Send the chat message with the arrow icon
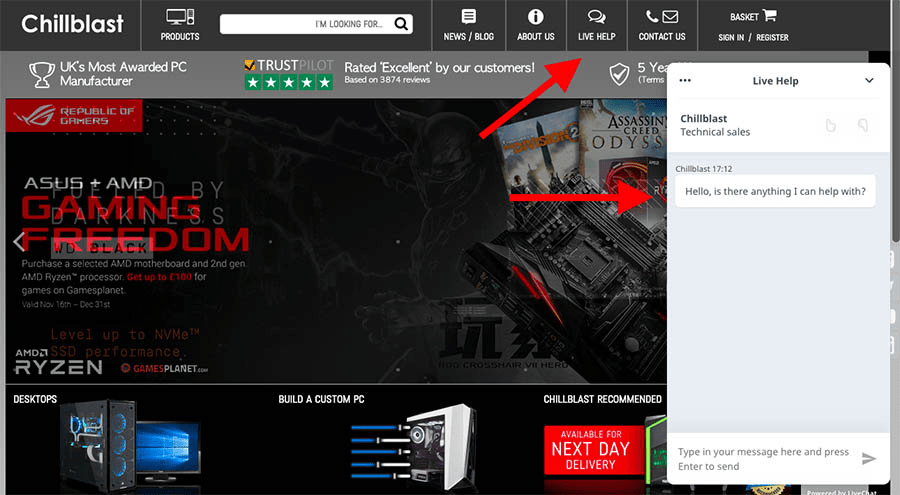The height and width of the screenshot is (495, 900). point(869,459)
